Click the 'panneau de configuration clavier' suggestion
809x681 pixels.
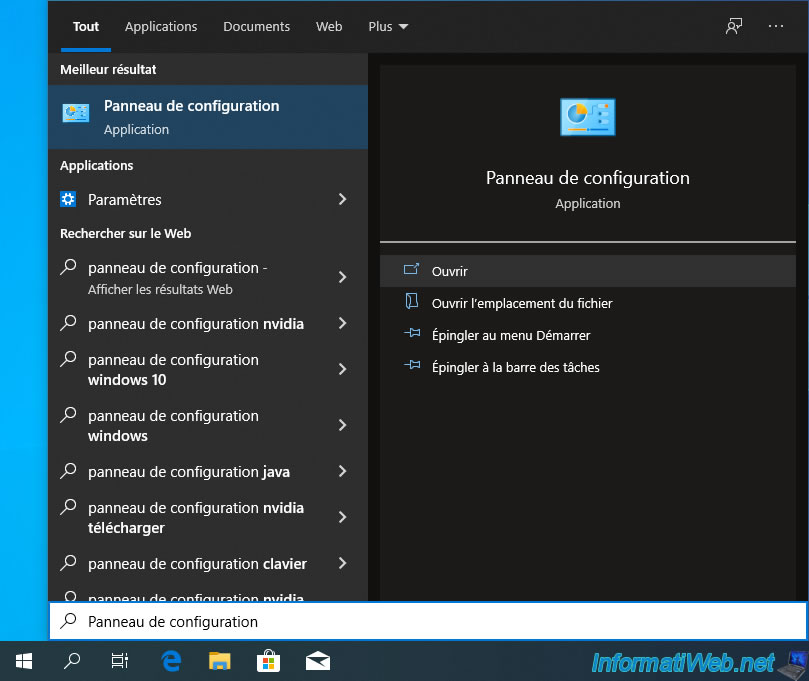click(x=208, y=563)
